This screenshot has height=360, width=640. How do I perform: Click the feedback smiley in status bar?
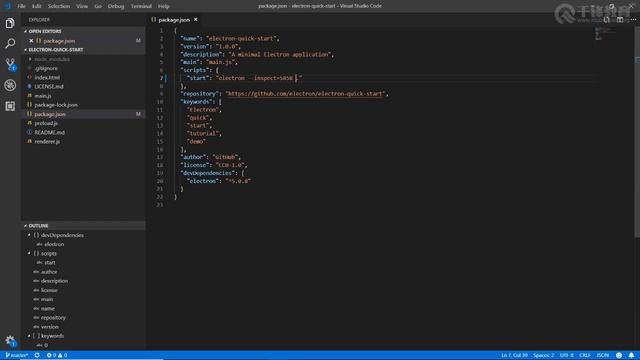(619, 356)
